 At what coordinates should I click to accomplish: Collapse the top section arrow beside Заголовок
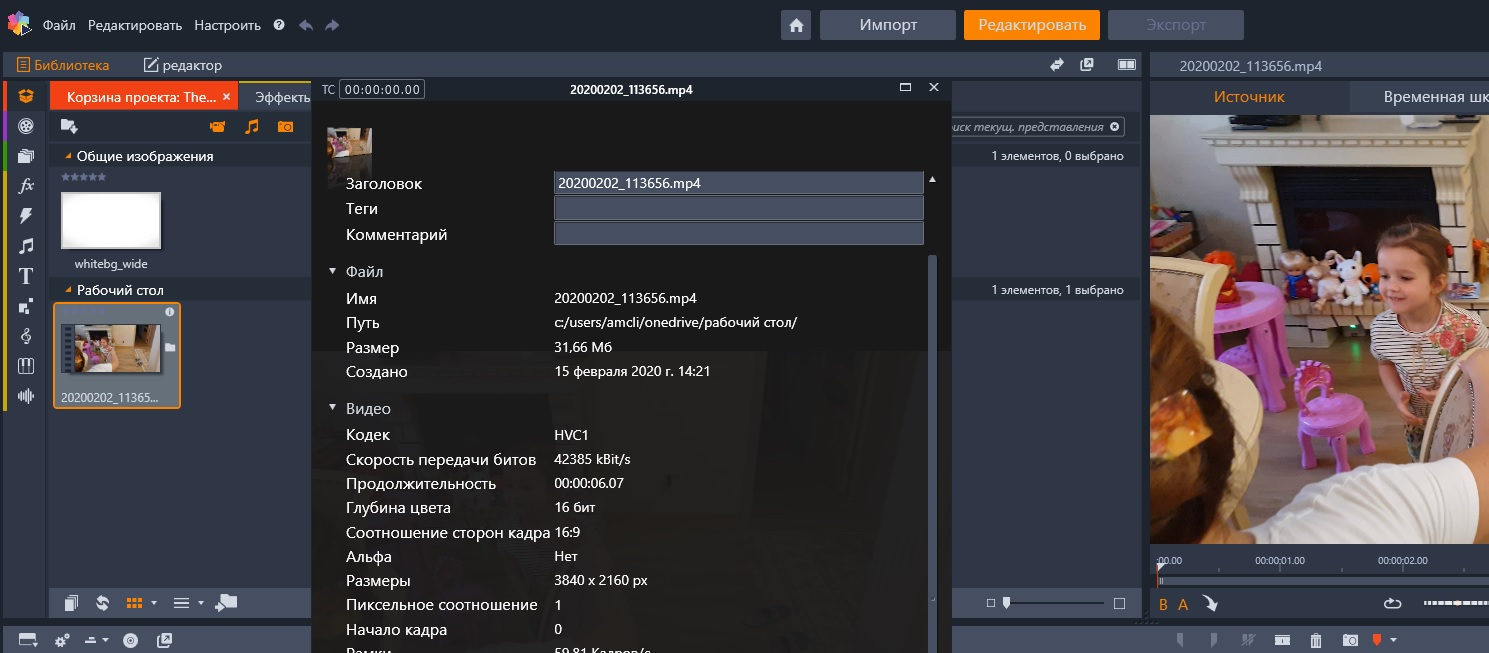(x=933, y=180)
